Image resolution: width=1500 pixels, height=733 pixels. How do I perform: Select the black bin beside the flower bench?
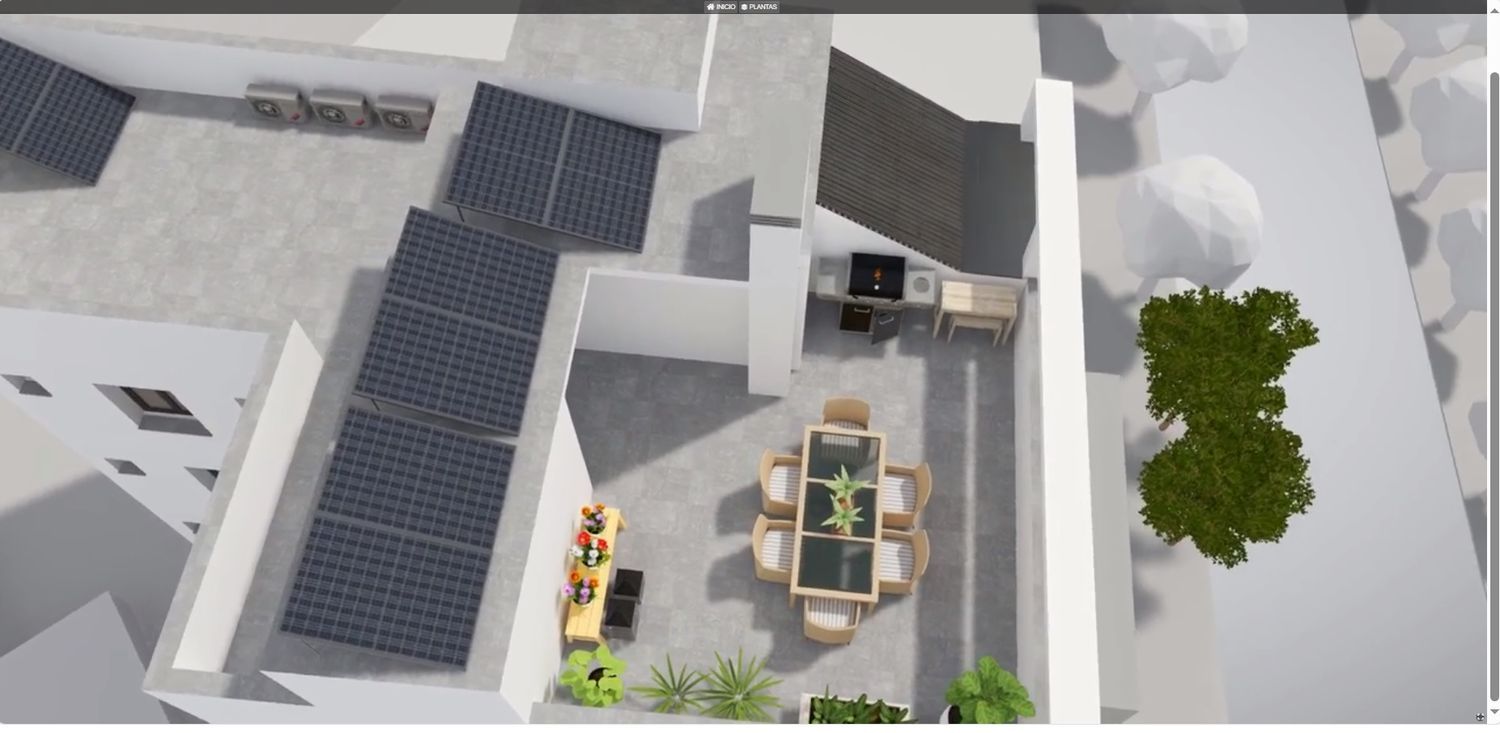(x=625, y=603)
